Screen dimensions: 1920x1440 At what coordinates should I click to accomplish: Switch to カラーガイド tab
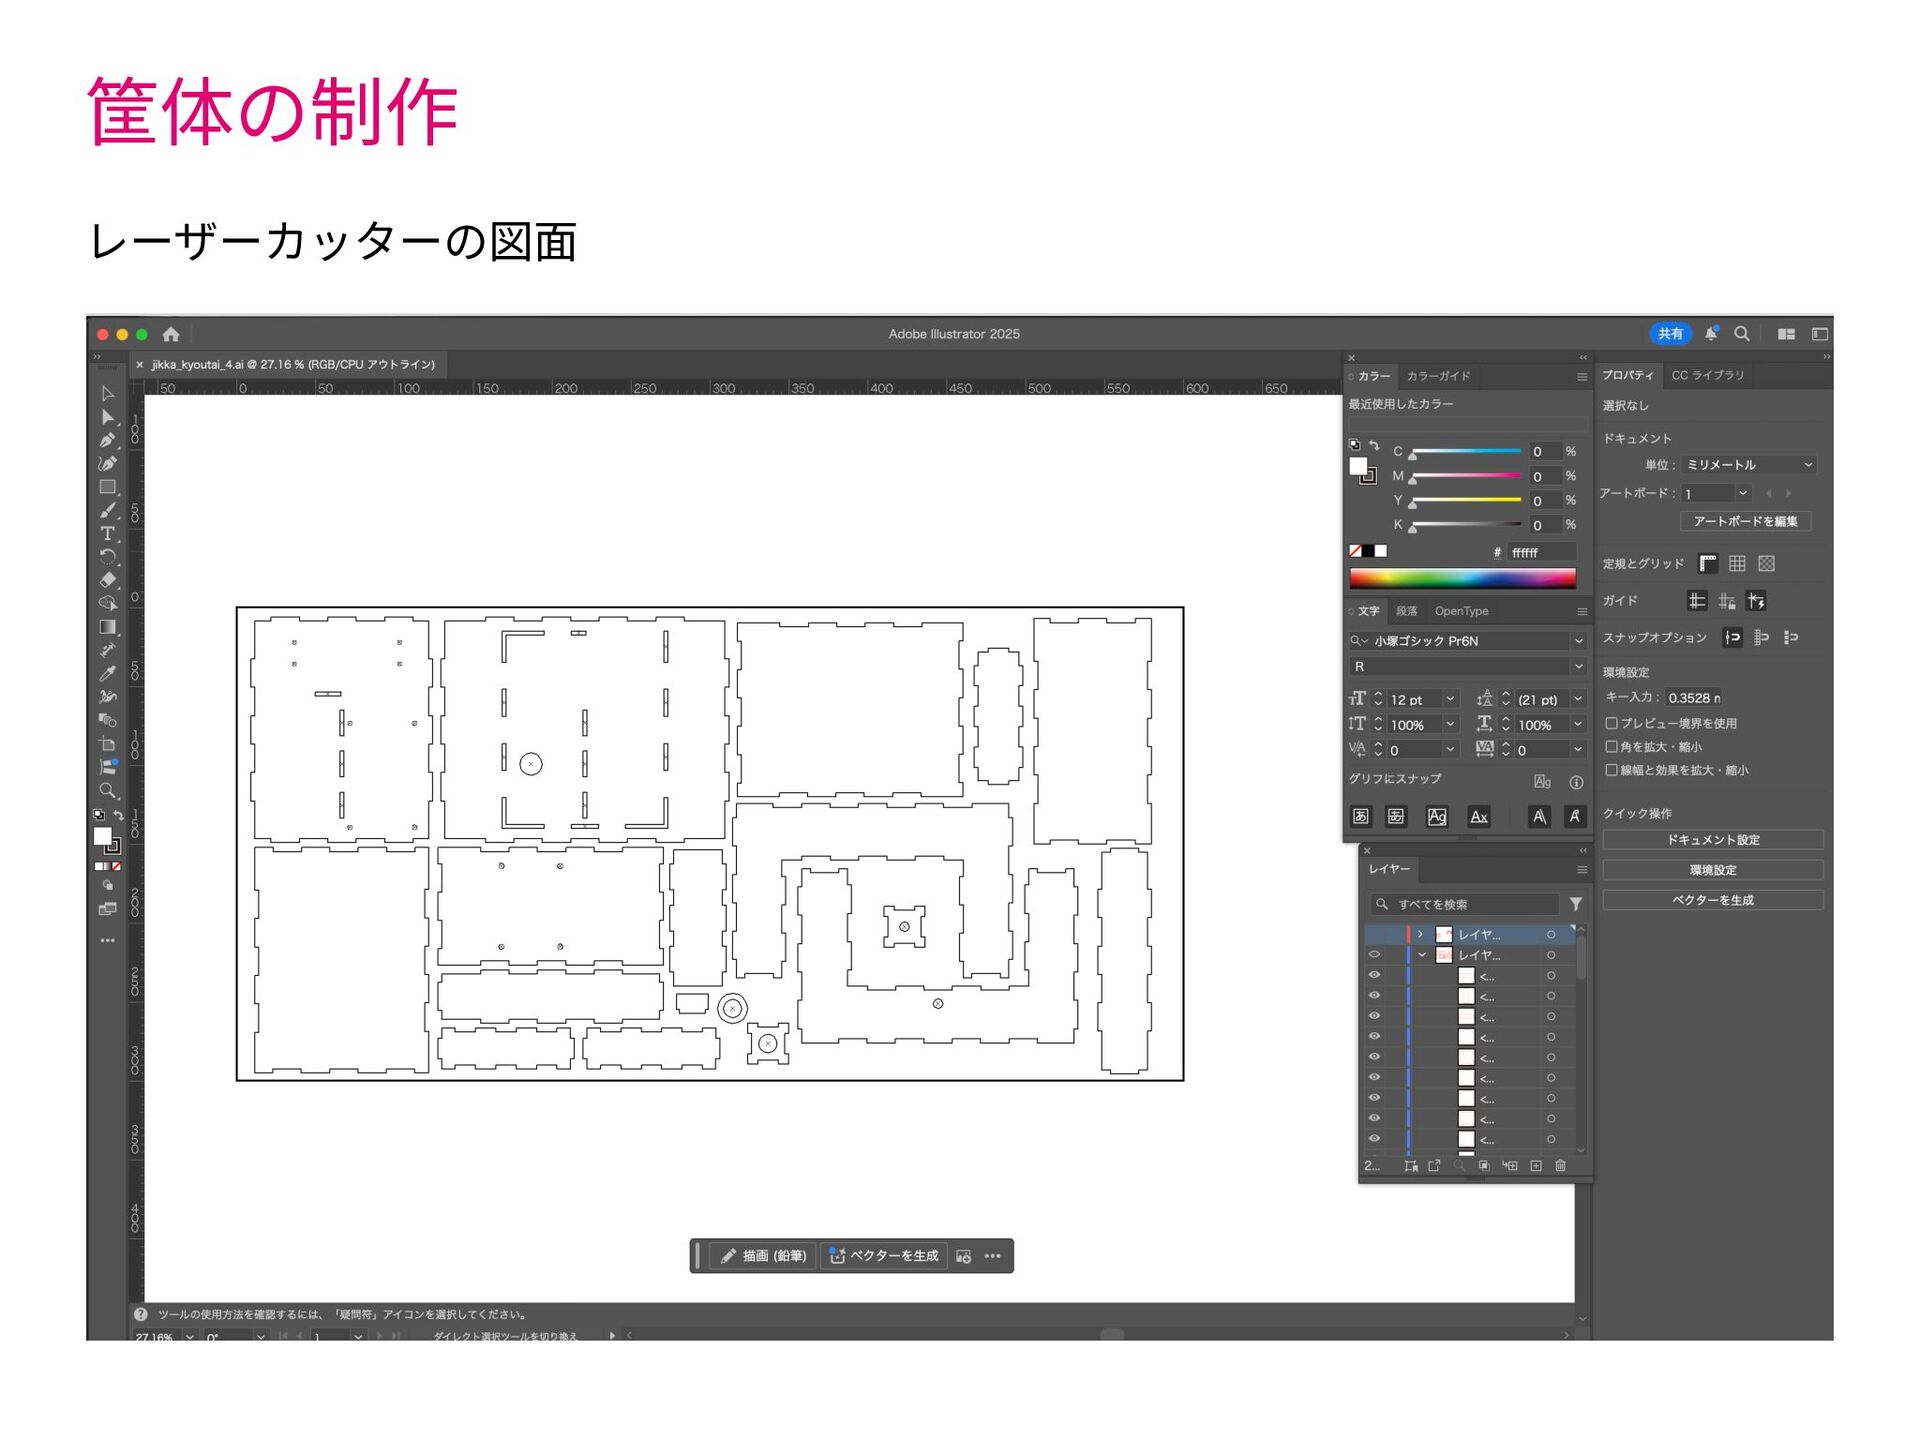click(x=1438, y=377)
